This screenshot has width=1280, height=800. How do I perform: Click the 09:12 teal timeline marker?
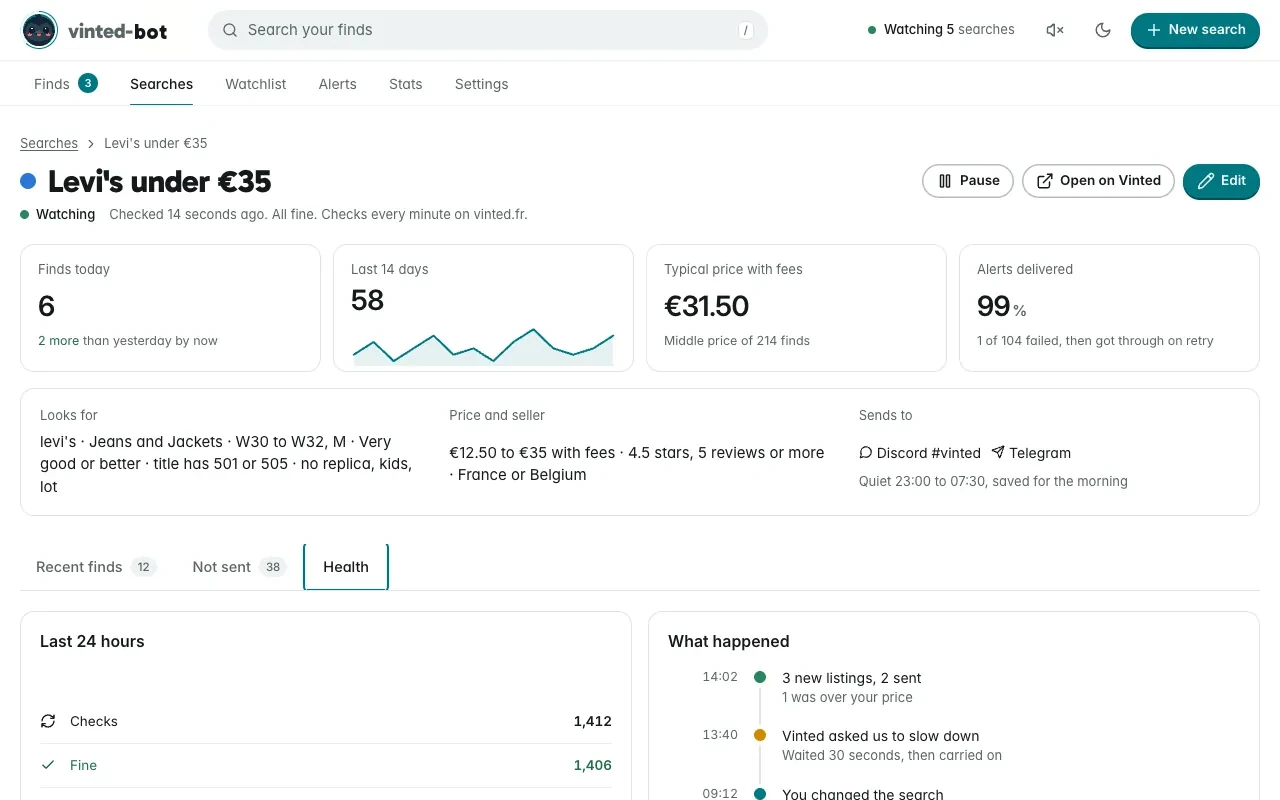click(760, 793)
